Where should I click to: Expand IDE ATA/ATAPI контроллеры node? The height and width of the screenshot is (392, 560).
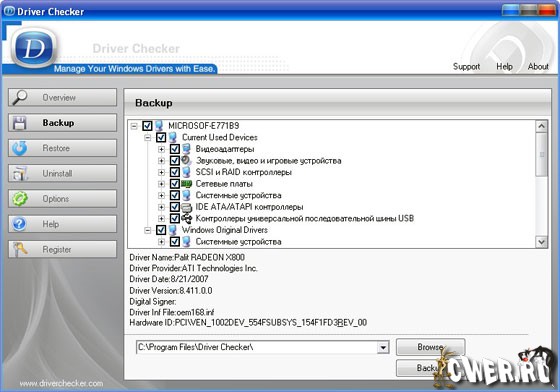(x=161, y=207)
